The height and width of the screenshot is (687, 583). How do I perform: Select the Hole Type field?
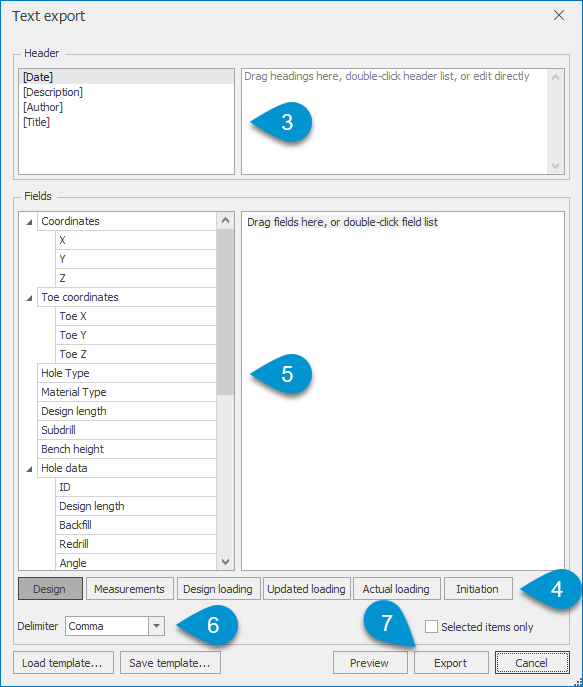(127, 373)
